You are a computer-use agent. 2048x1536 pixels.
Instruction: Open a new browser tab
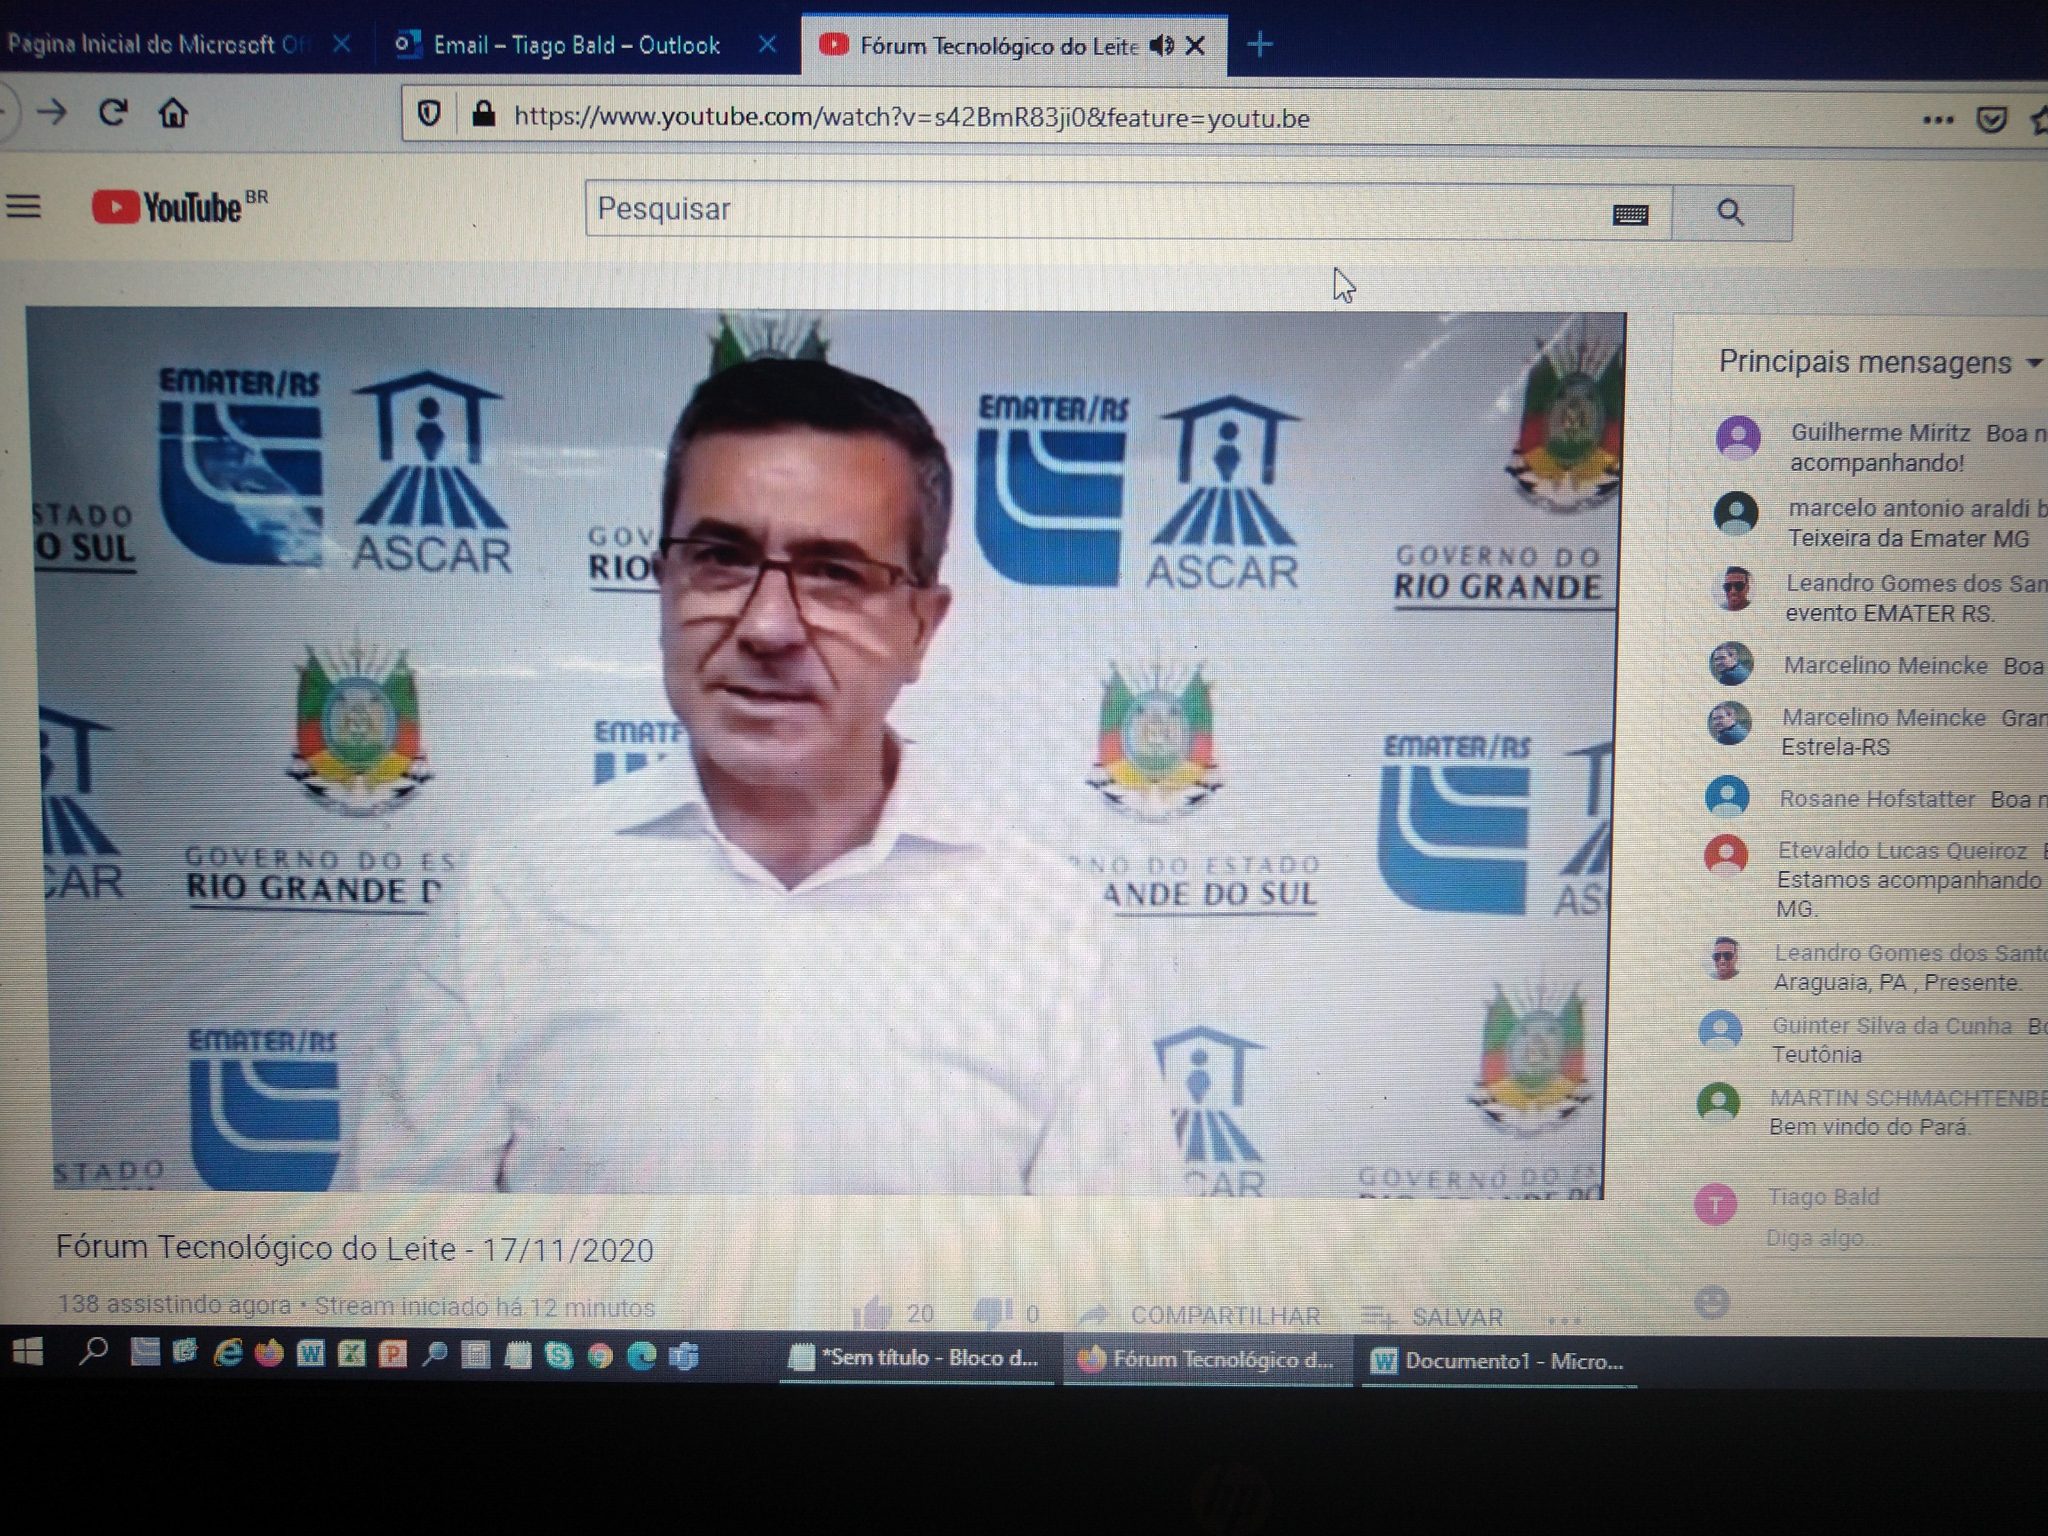coord(1260,45)
